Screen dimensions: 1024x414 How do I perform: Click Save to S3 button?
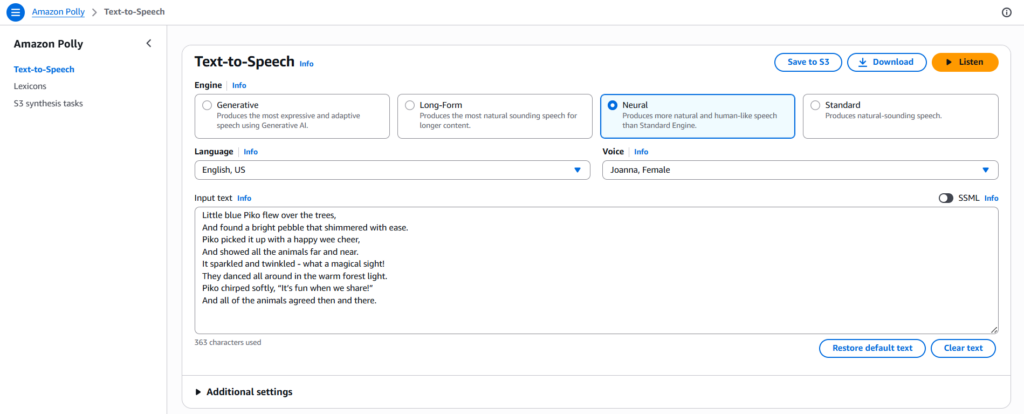pos(808,62)
